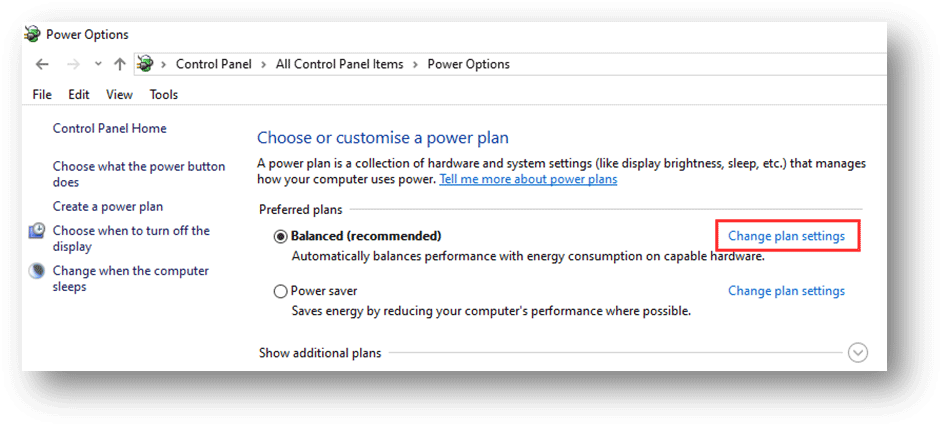942x426 pixels.
Task: Open Change plan settings for Power saver
Action: coord(786,291)
